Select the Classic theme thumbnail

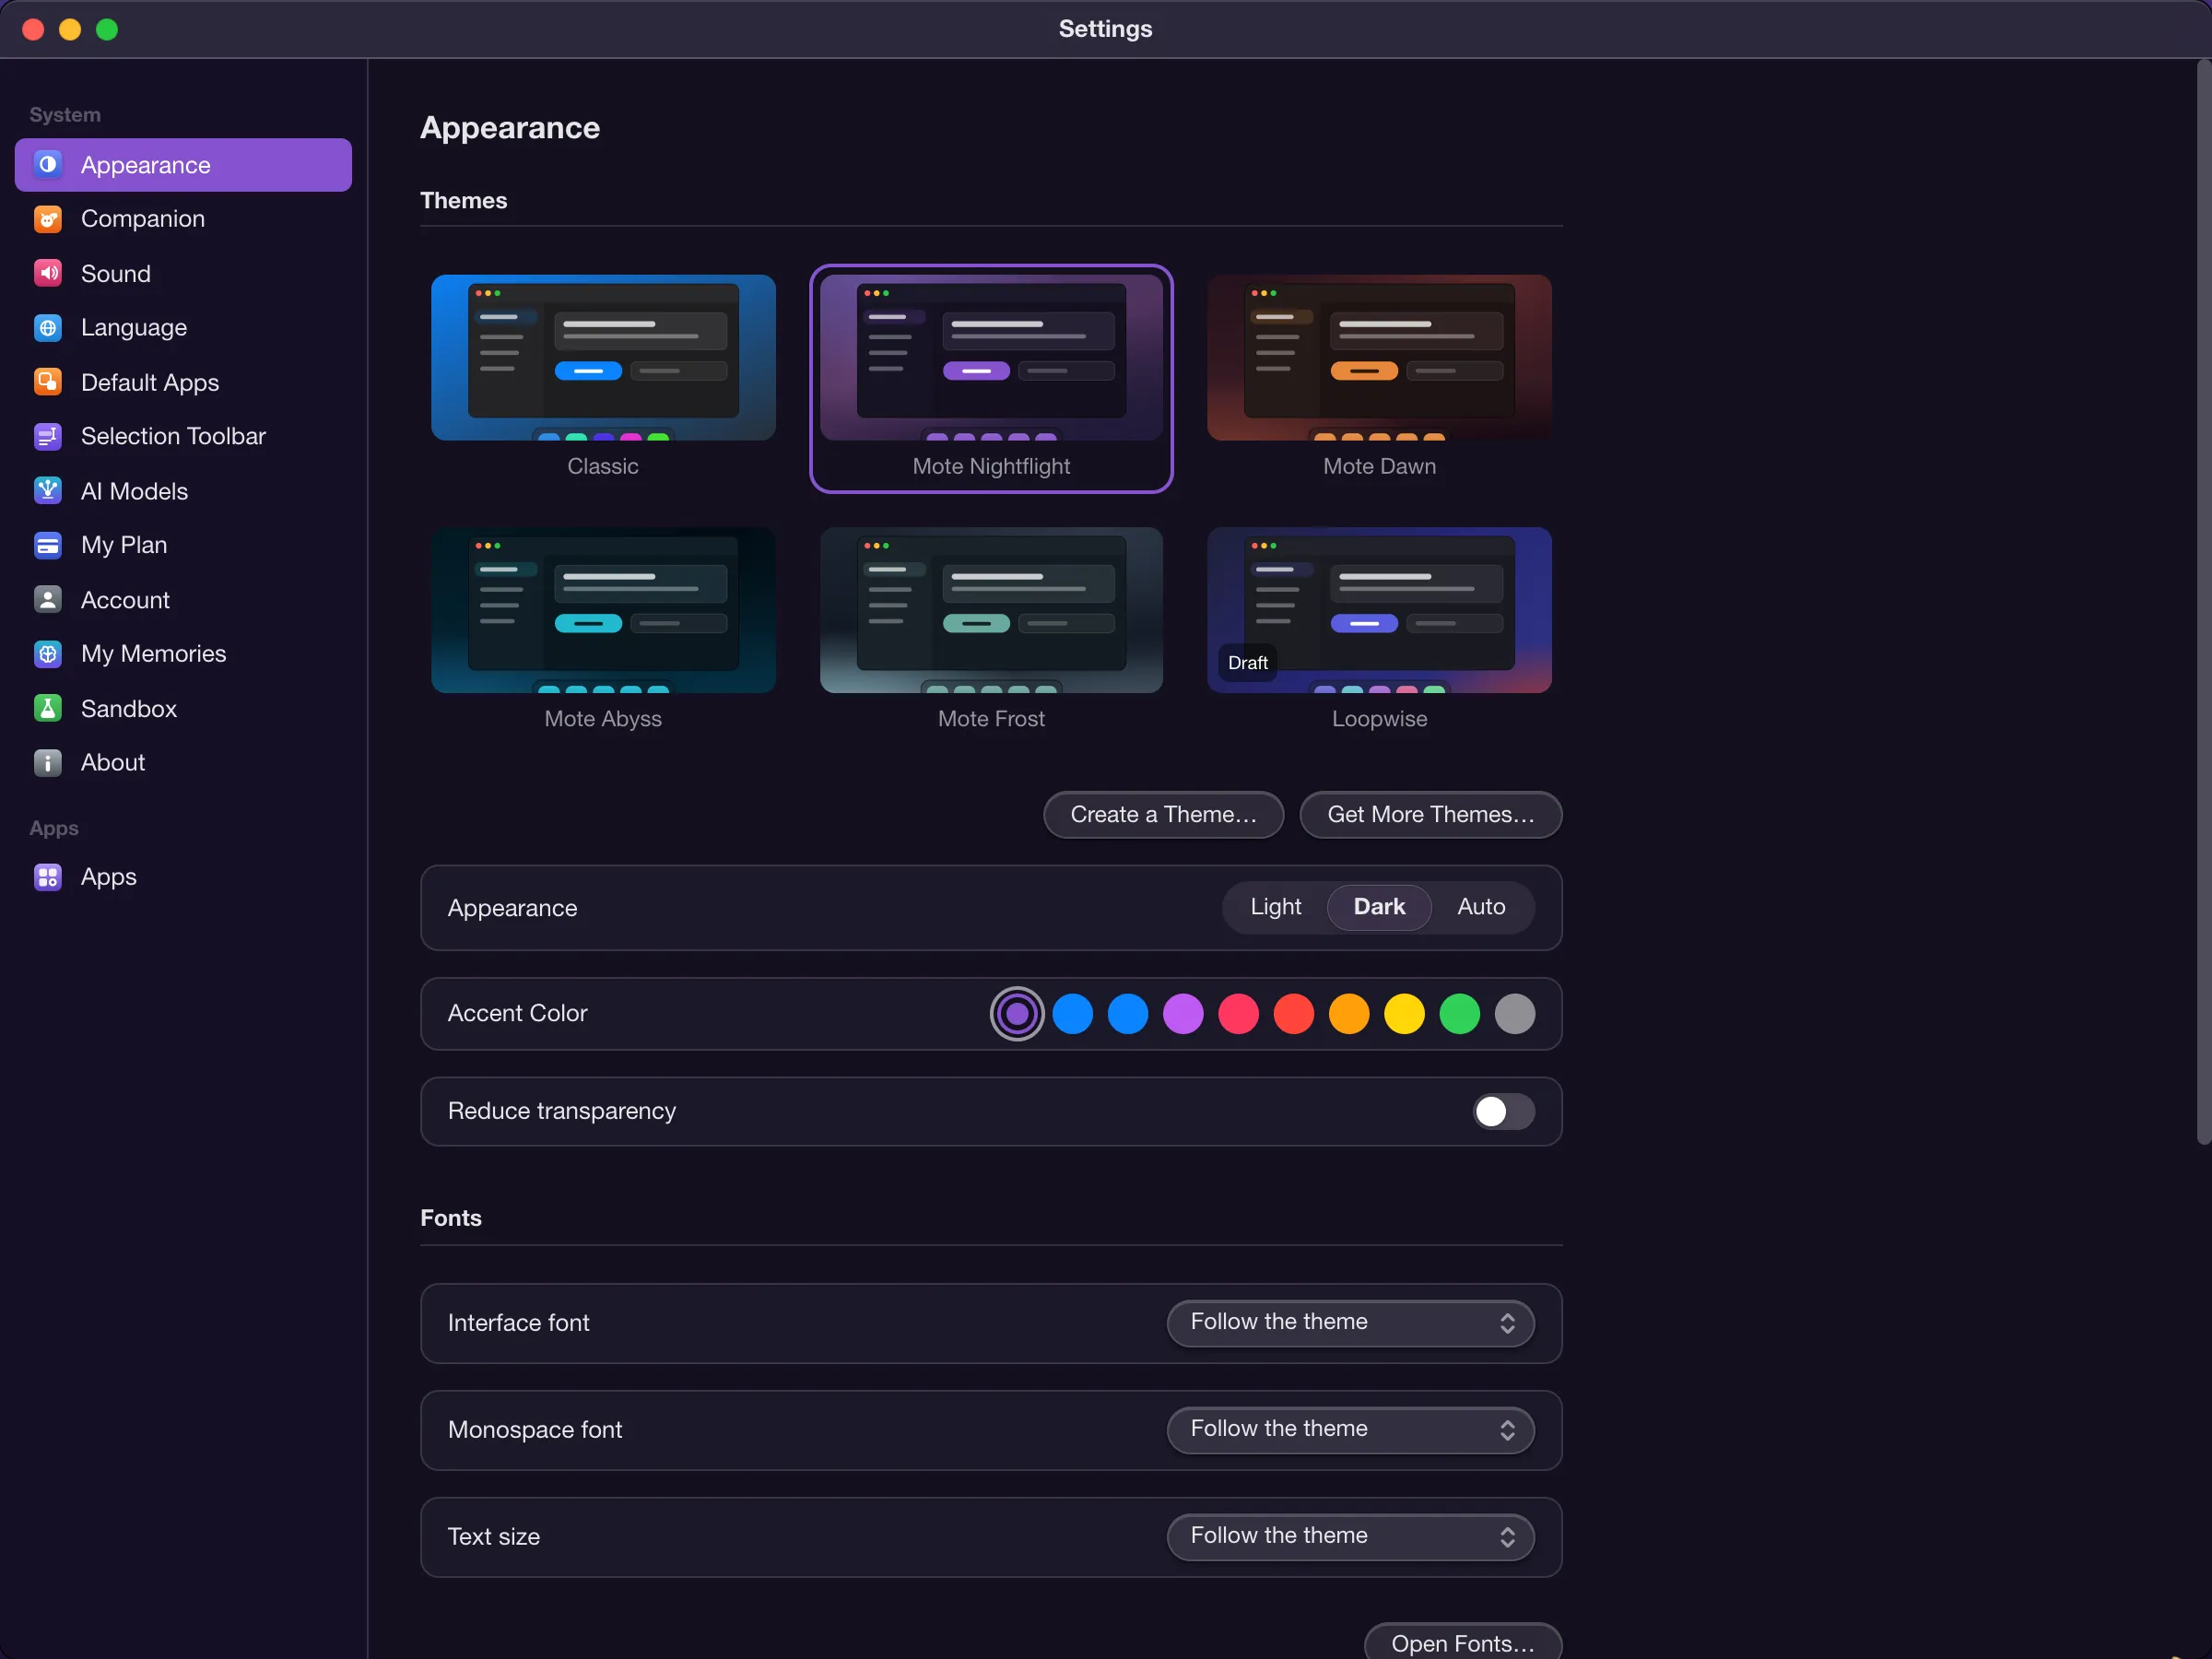pos(603,358)
